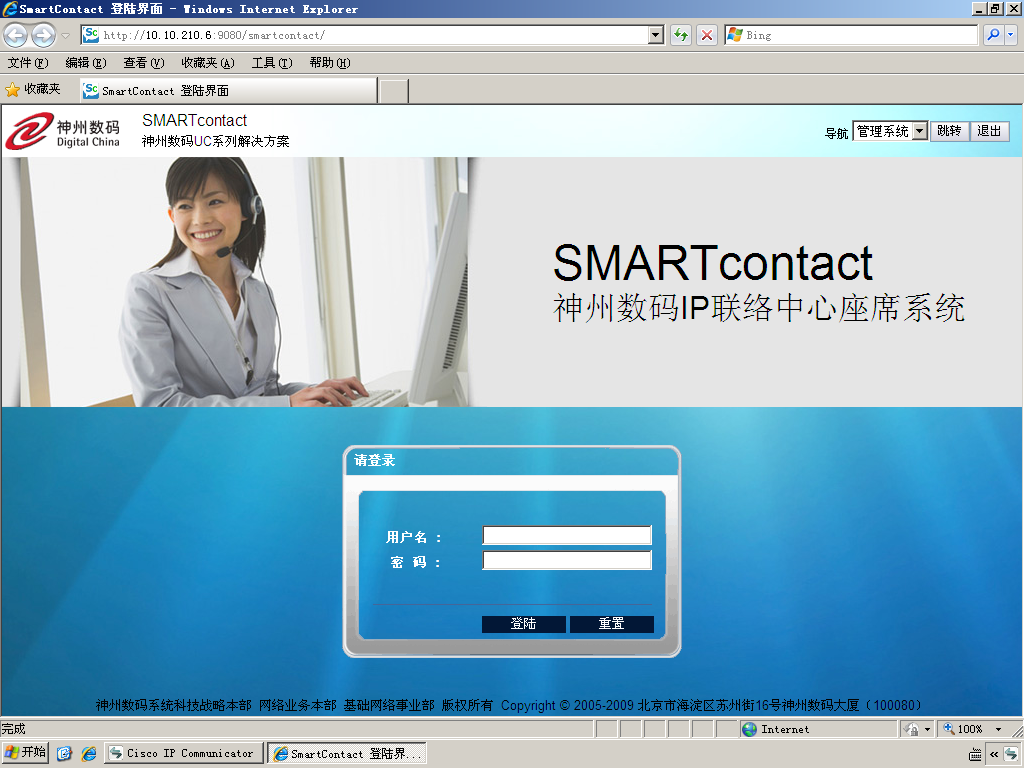Switch to SmartContact 登陆界... taskbar item
Image resolution: width=1024 pixels, height=768 pixels.
[x=347, y=754]
